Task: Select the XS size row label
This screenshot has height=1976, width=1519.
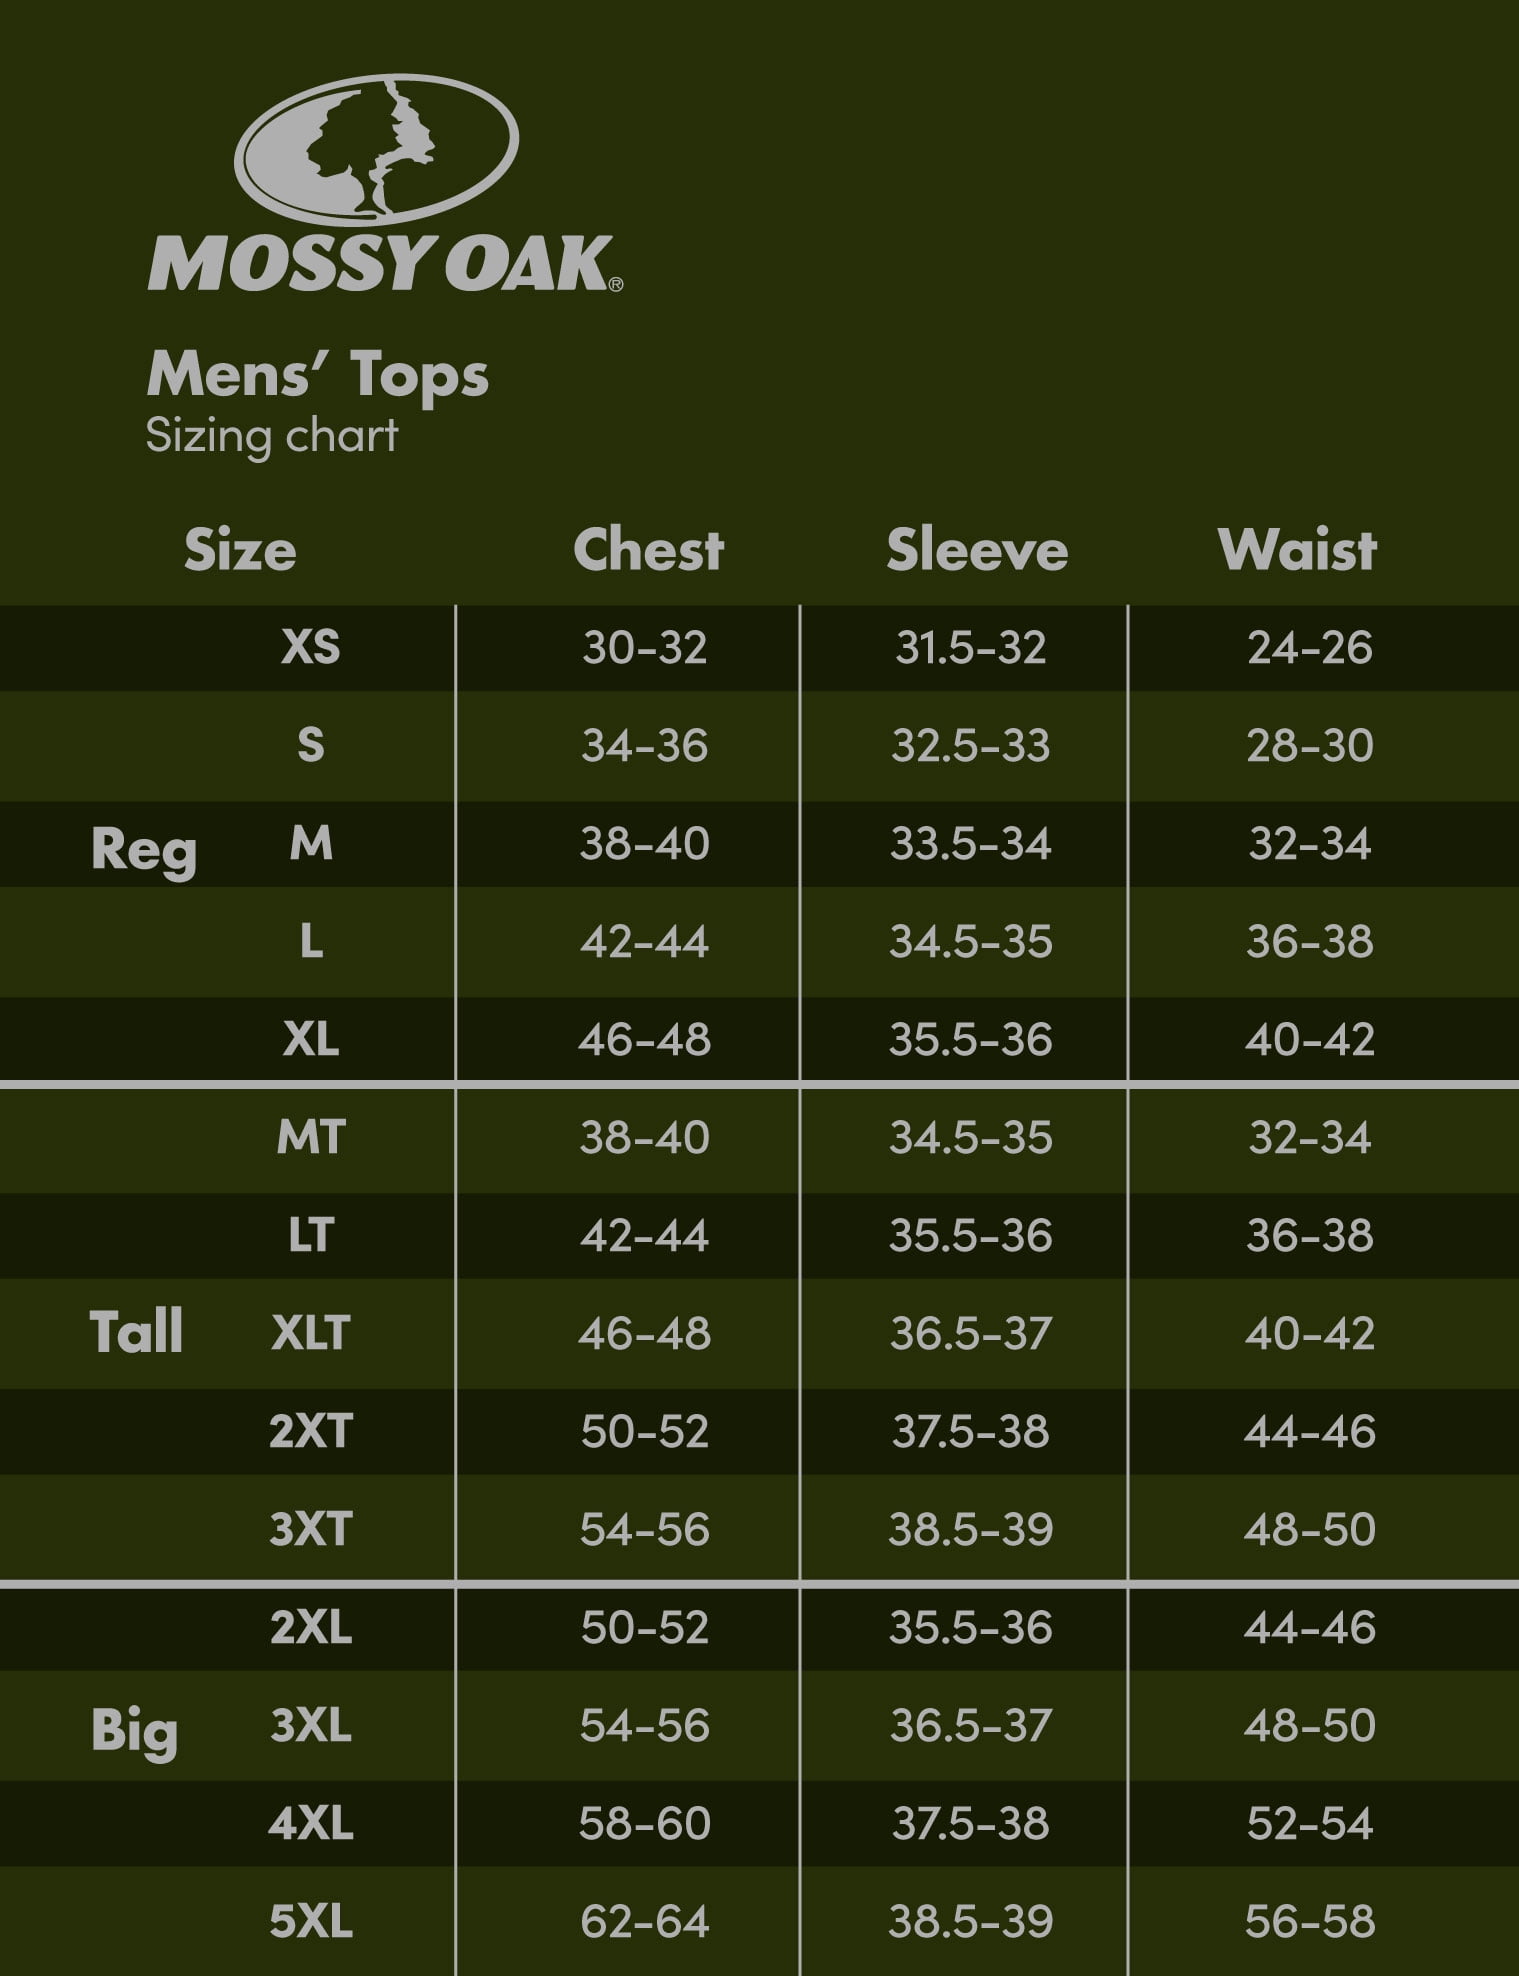Action: tap(311, 646)
